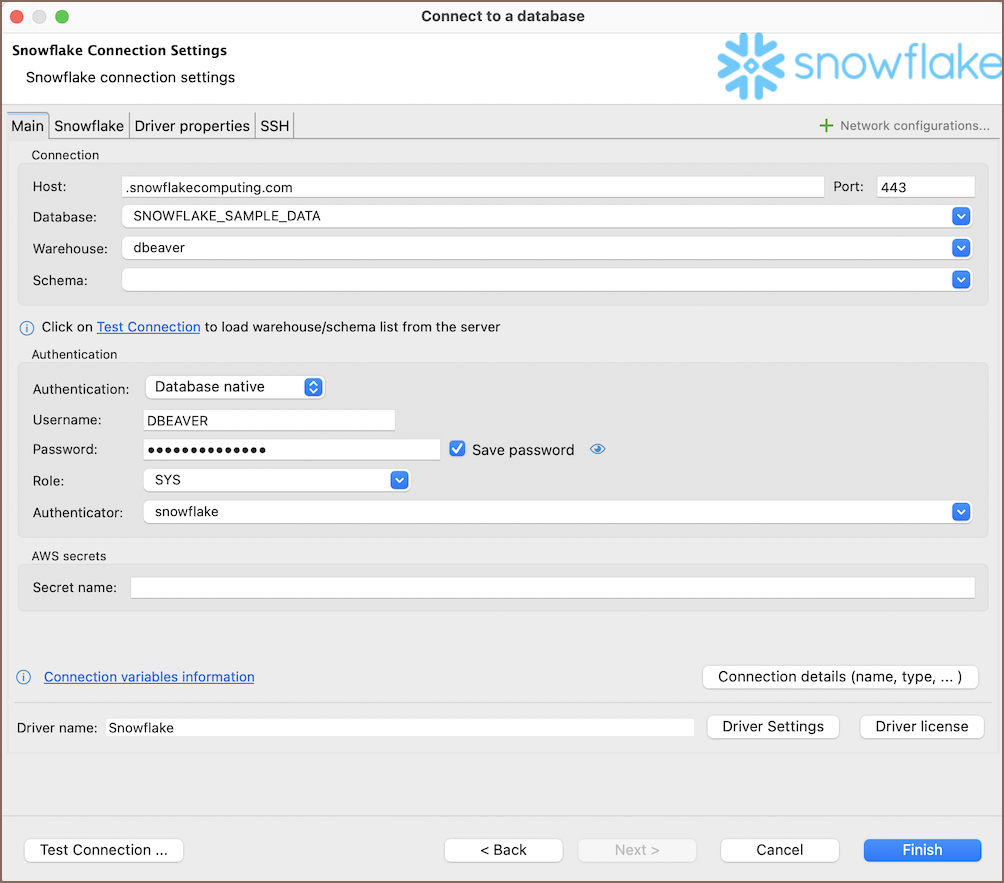Click the Test Connection button
Image resolution: width=1004 pixels, height=883 pixels.
click(x=104, y=850)
